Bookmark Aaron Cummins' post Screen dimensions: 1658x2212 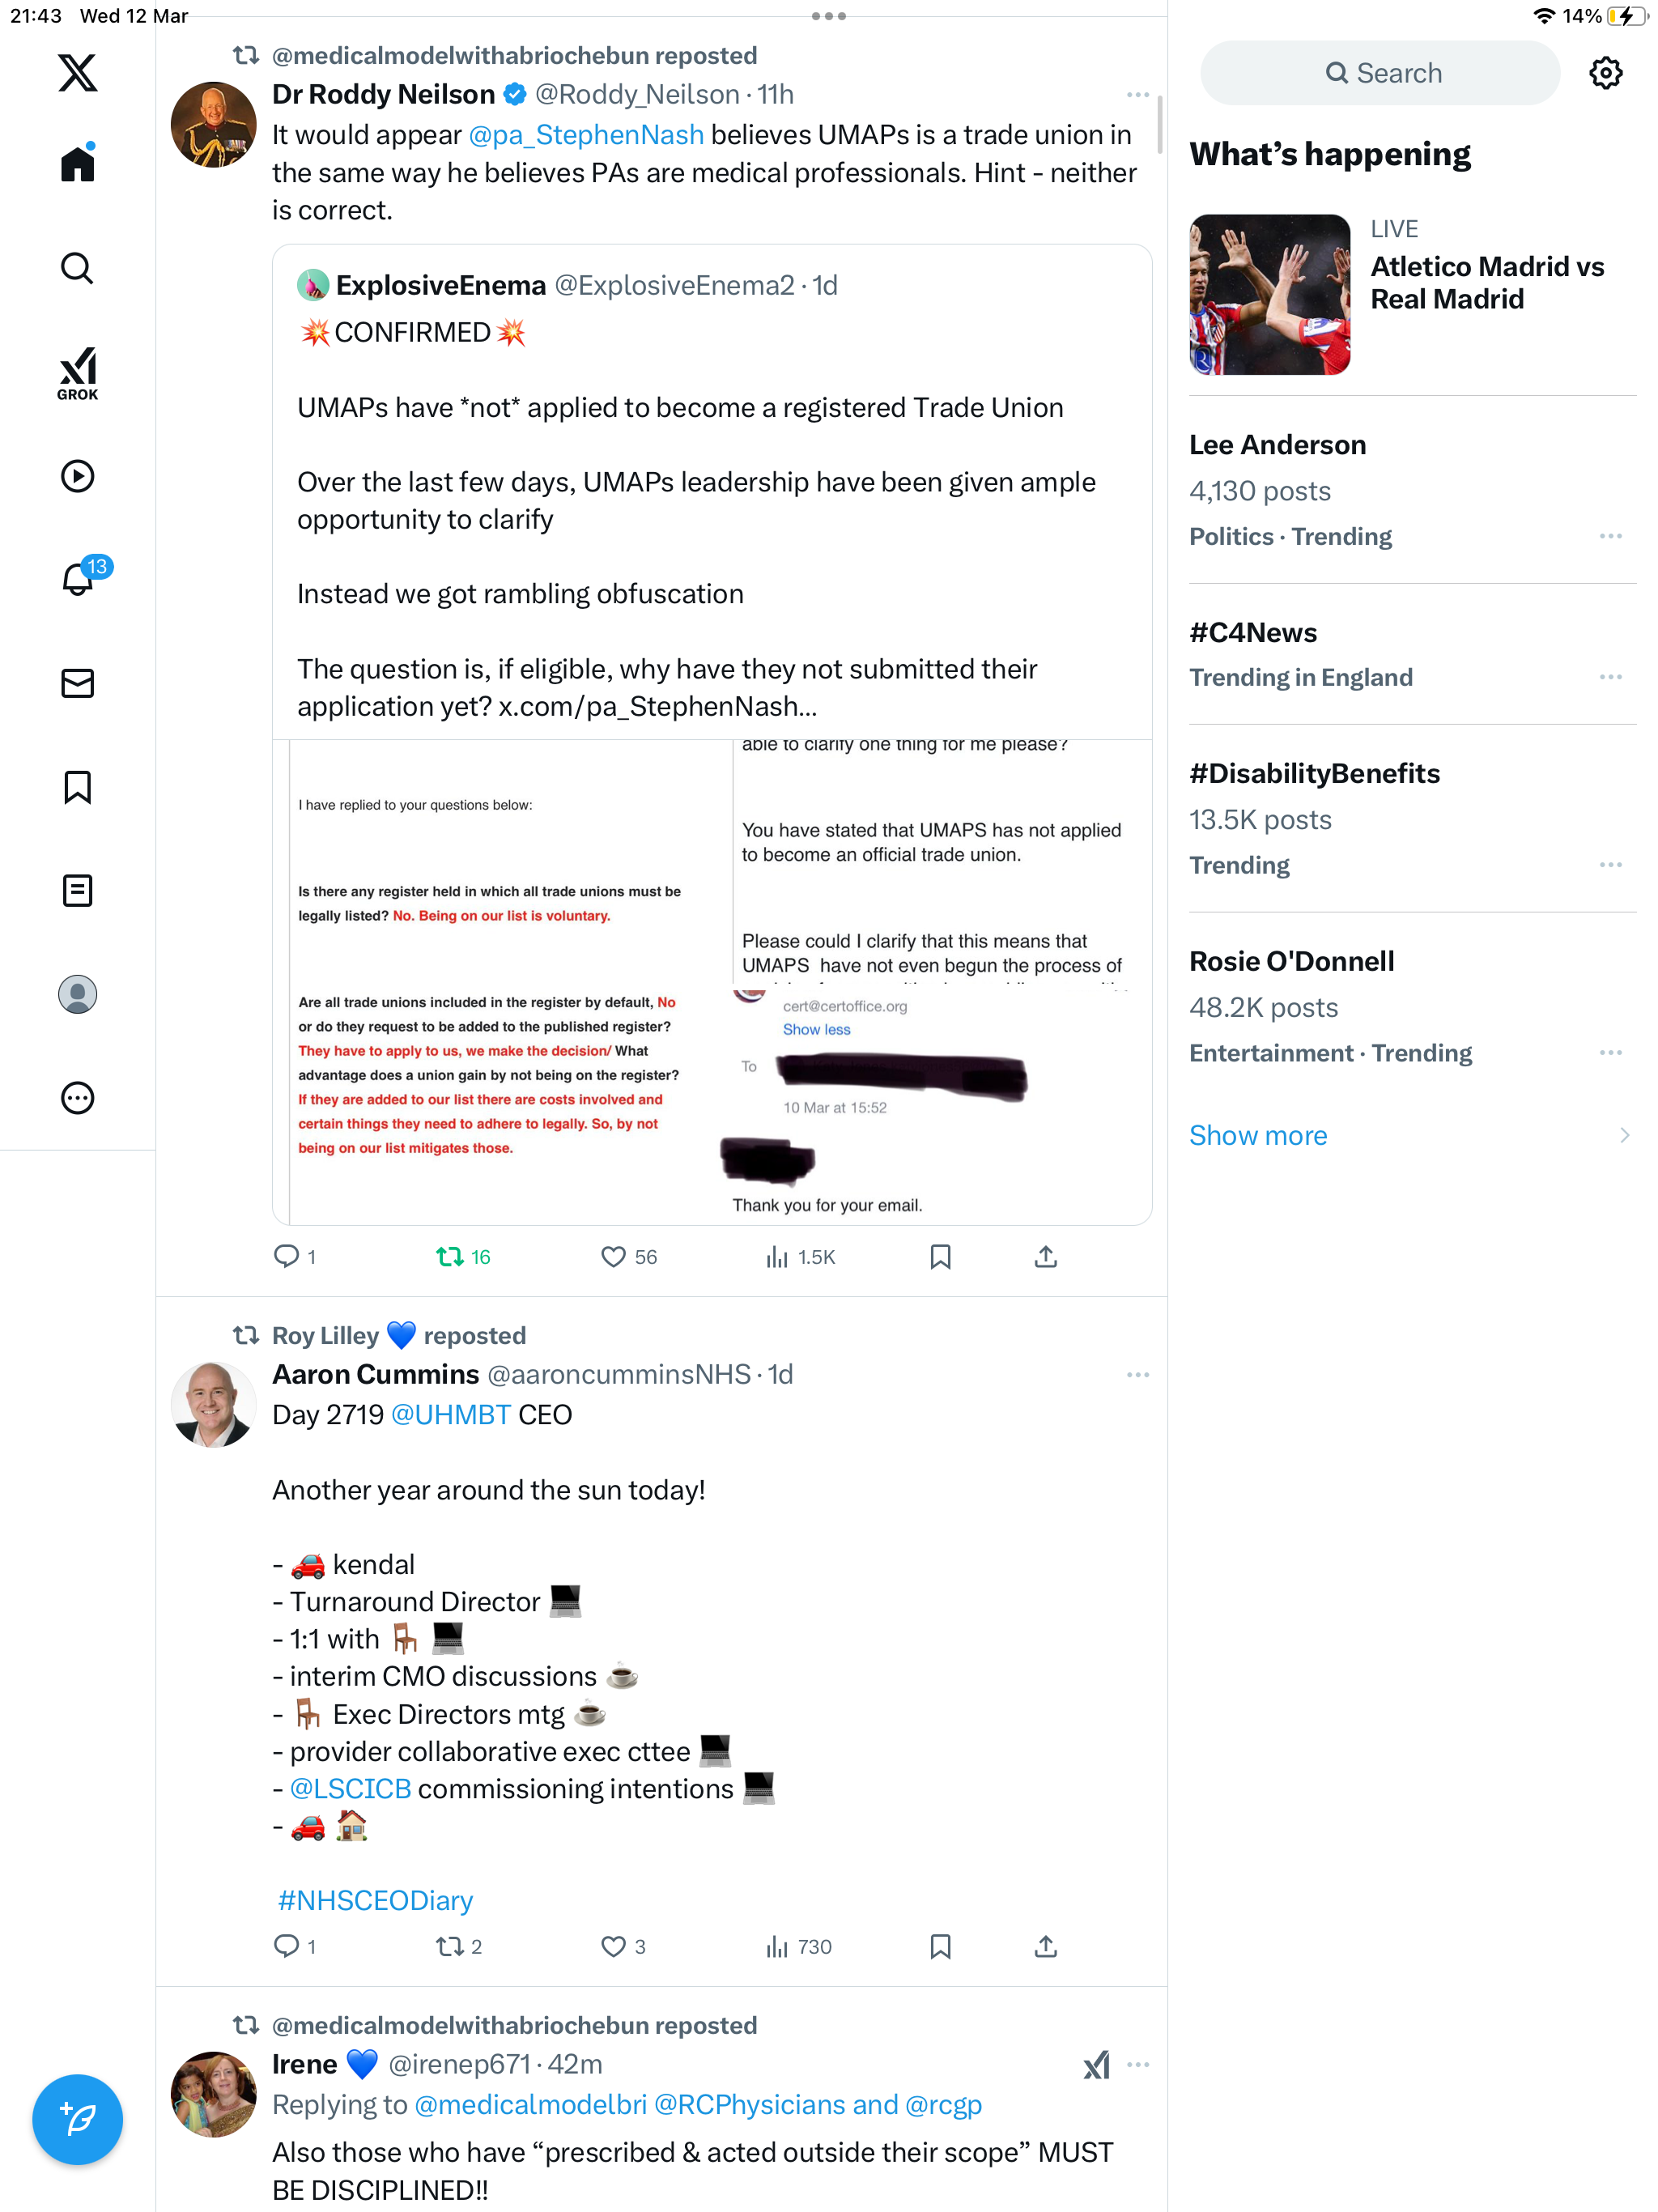(x=940, y=1947)
